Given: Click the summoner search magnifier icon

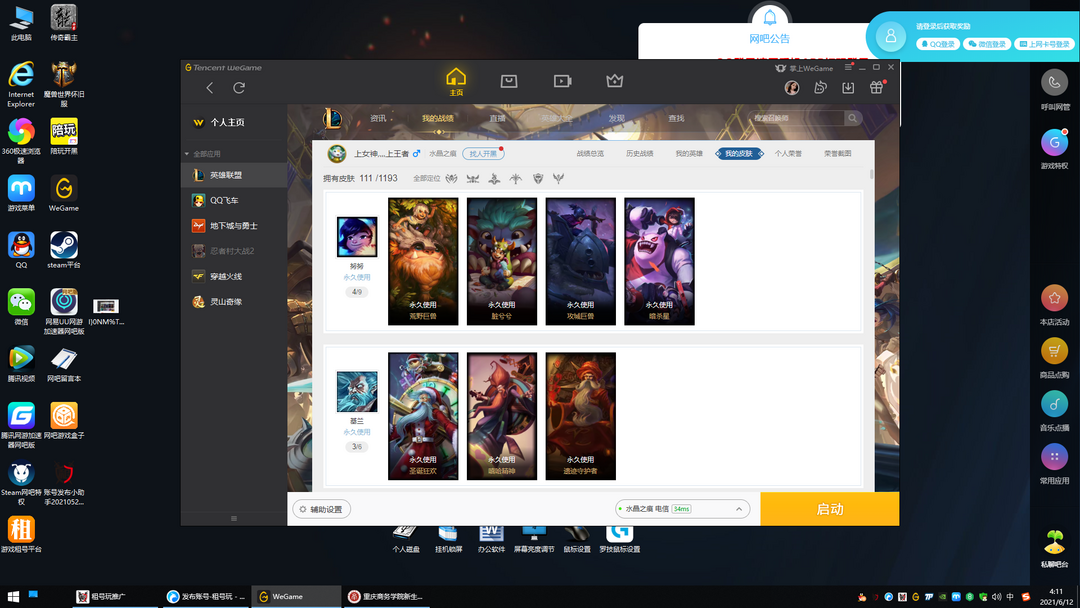Looking at the screenshot, I should 853,118.
